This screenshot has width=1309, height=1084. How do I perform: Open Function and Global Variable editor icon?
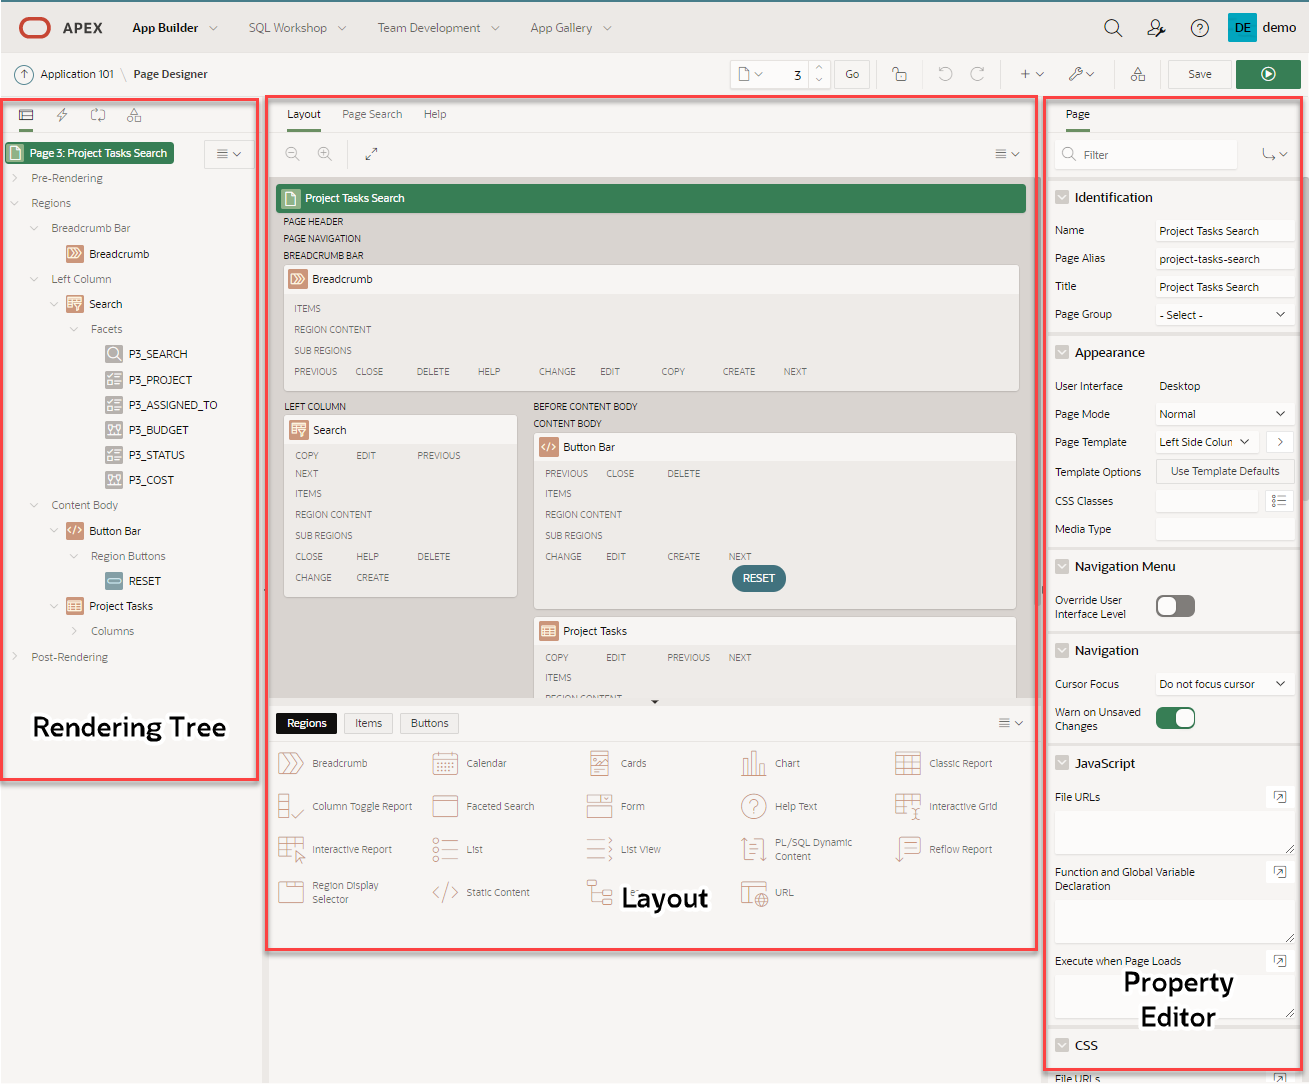click(x=1279, y=872)
